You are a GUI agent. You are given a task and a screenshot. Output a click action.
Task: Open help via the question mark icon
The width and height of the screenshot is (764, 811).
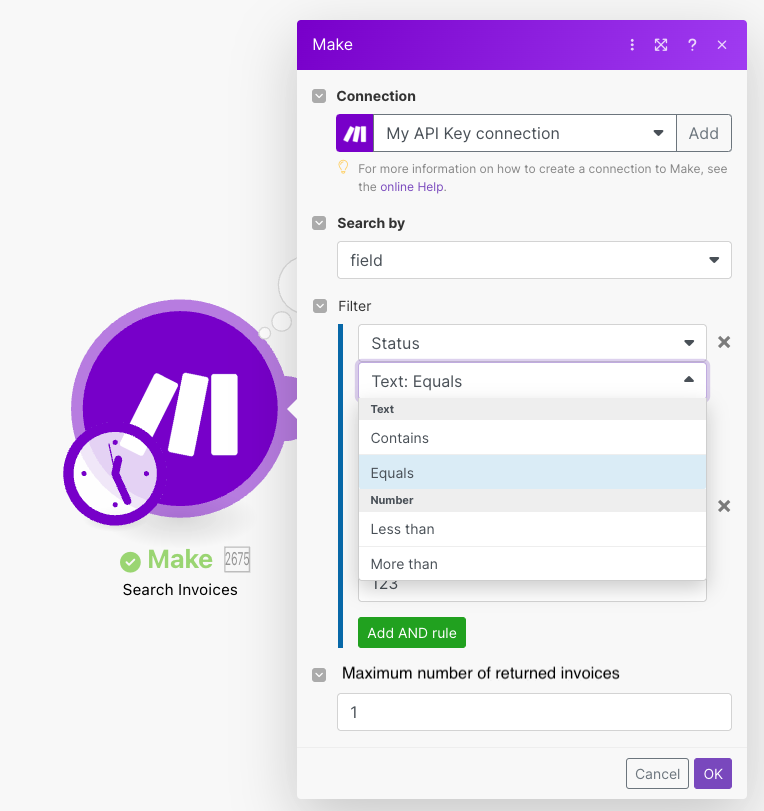pyautogui.click(x=692, y=45)
